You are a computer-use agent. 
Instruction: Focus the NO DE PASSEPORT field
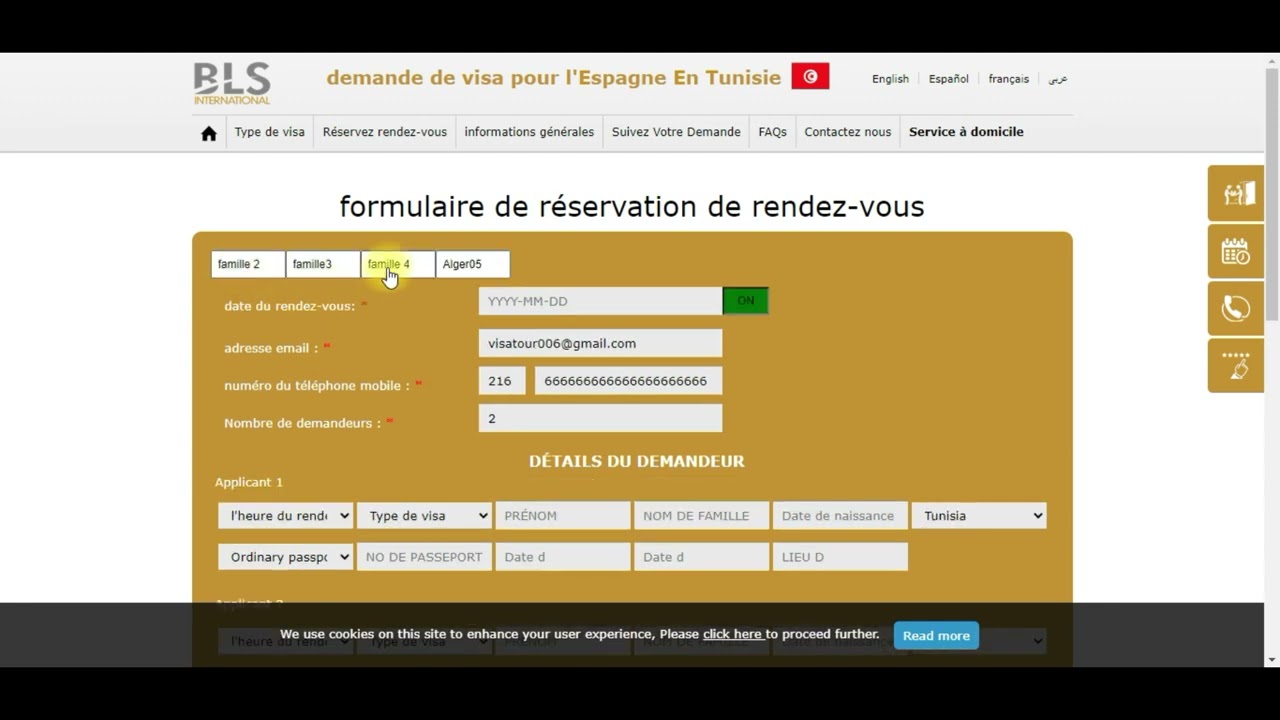click(424, 557)
